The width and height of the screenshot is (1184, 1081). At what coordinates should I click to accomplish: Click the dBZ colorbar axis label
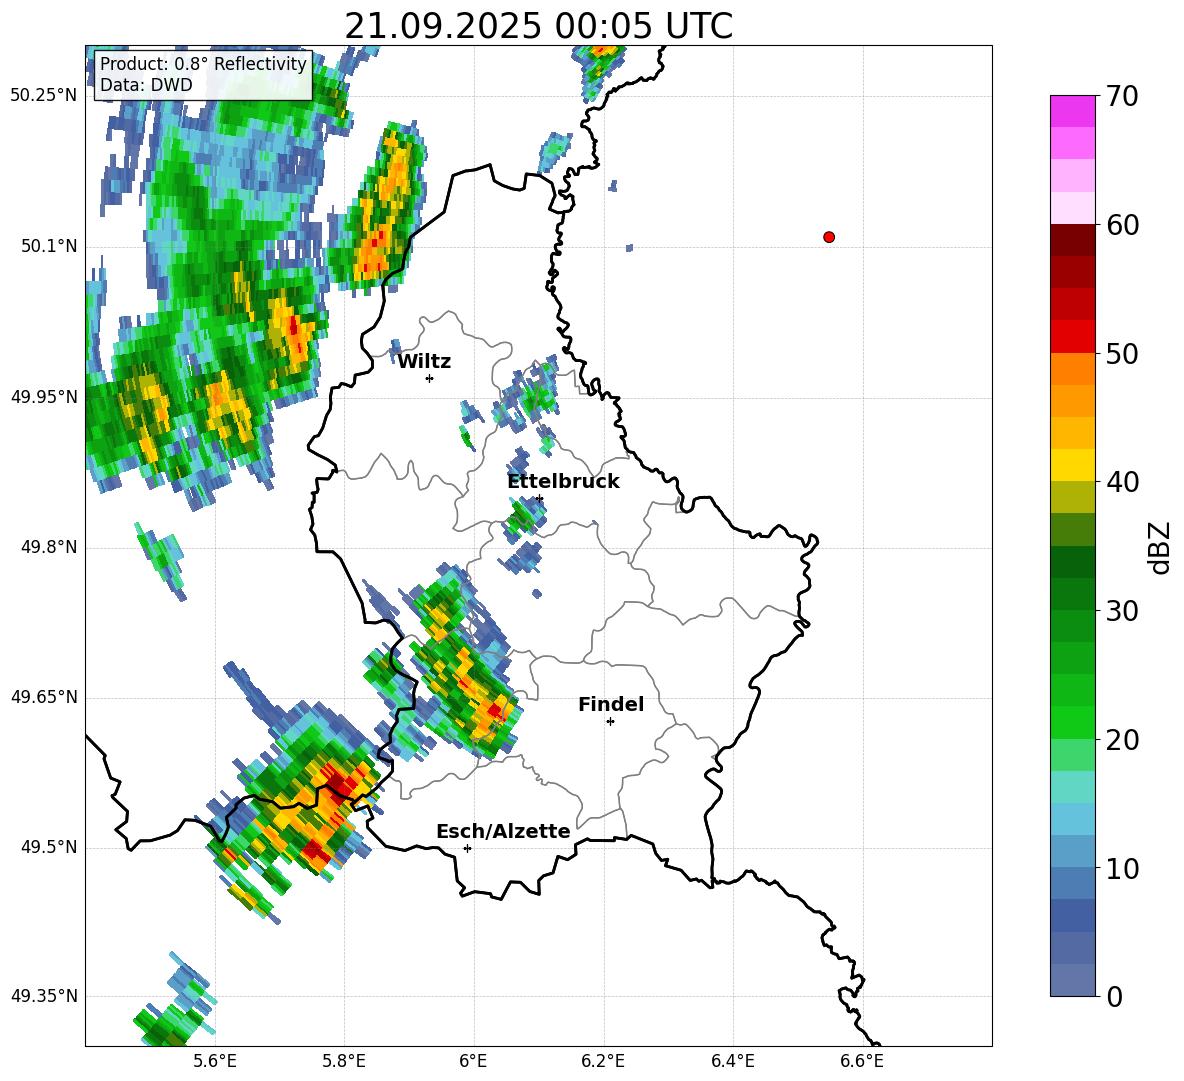[x=1160, y=547]
